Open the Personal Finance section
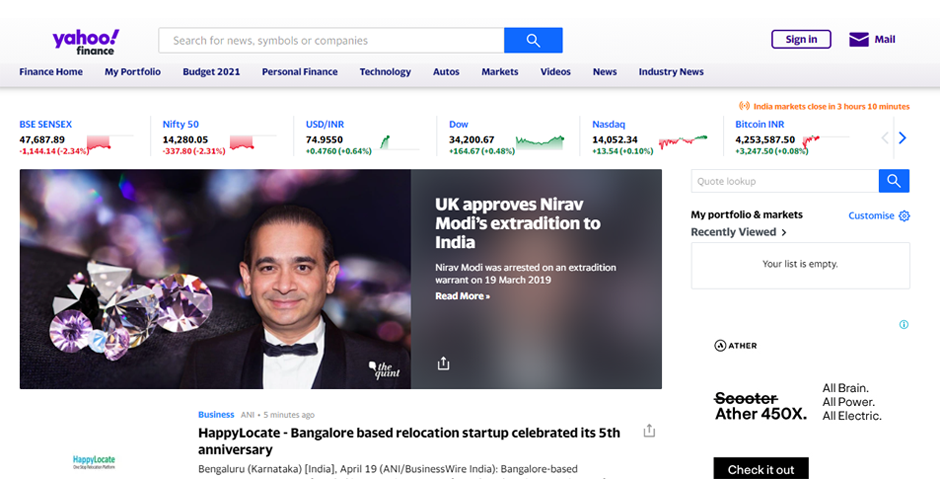 [x=300, y=71]
